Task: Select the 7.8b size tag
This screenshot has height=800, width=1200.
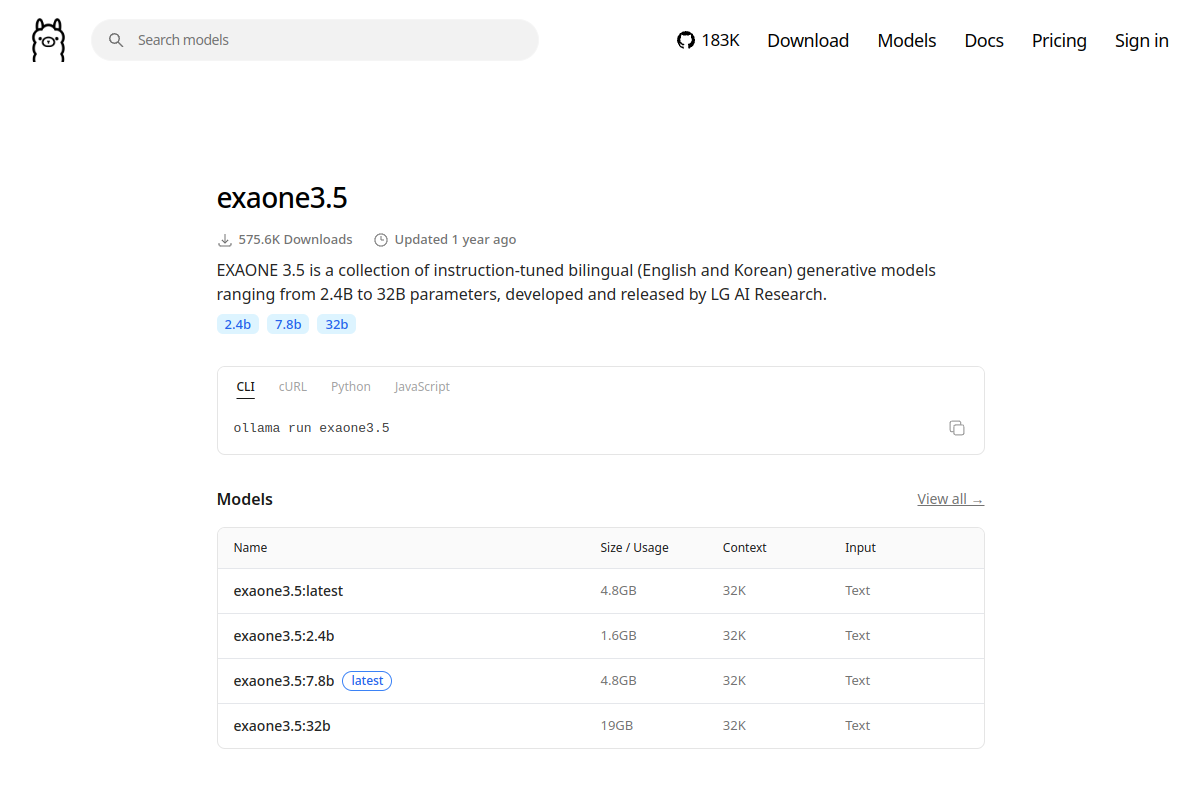Action: coord(288,324)
